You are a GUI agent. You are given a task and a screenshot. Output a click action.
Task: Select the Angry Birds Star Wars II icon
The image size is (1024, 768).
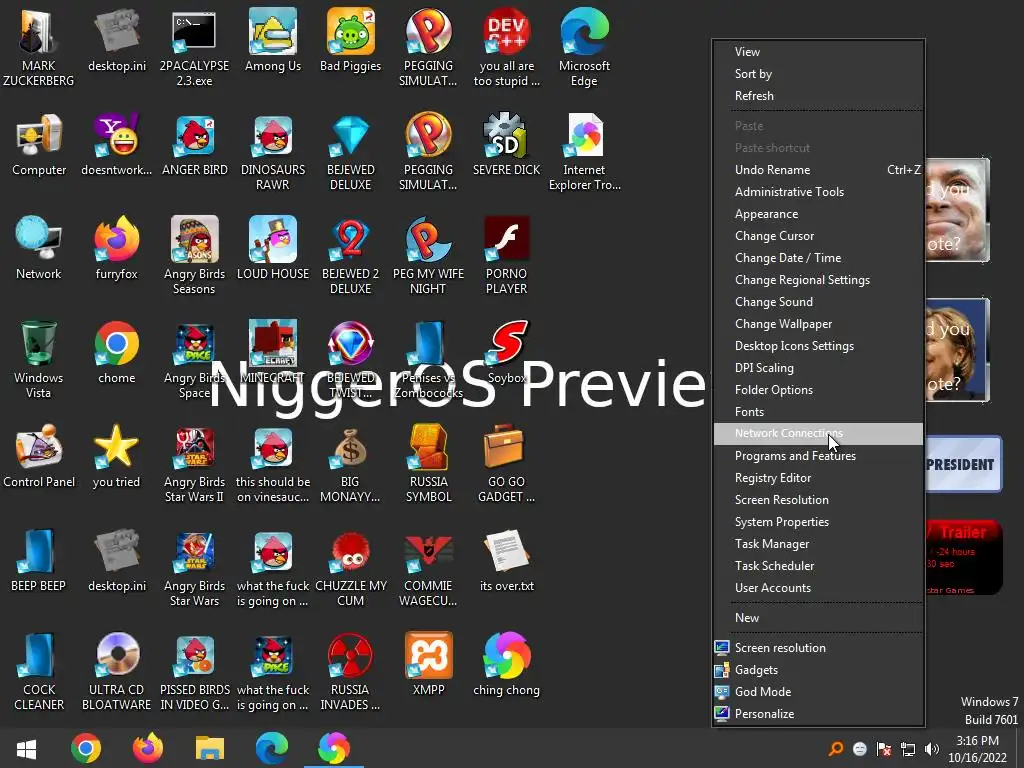coord(194,464)
